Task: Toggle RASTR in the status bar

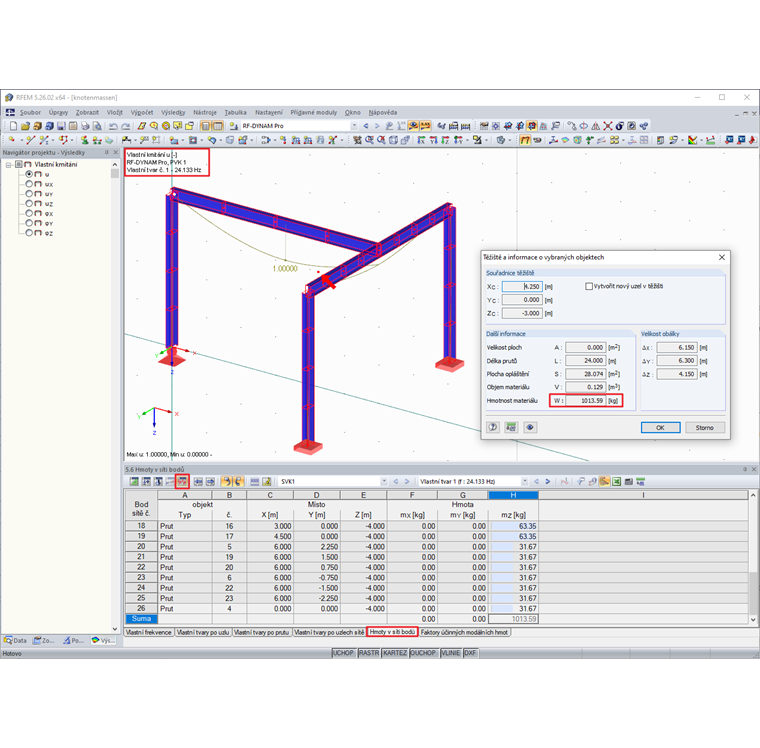Action: [369, 653]
